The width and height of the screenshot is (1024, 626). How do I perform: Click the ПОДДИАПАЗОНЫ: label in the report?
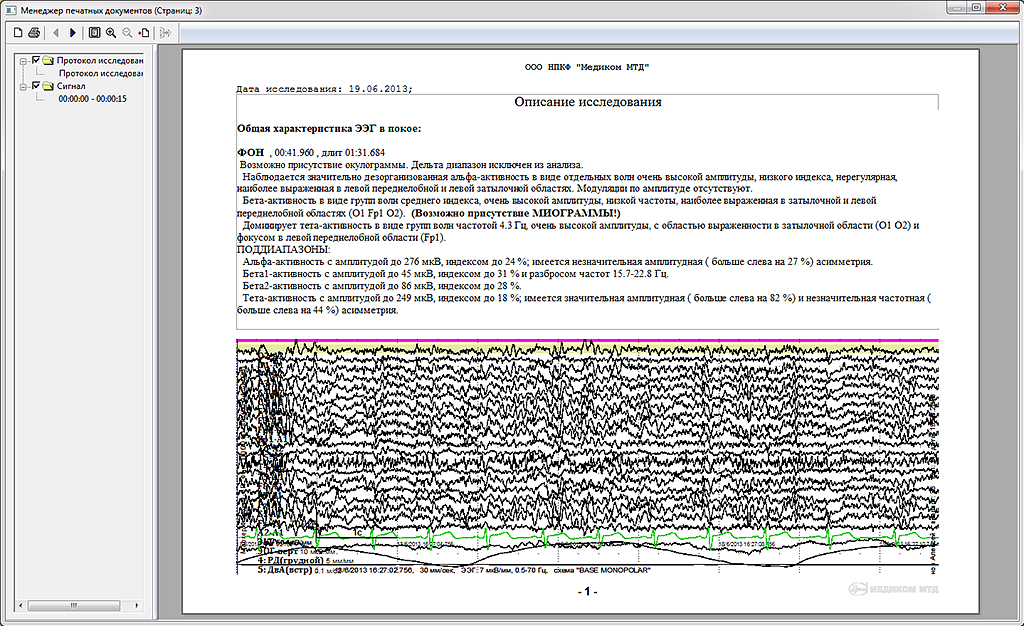283,249
